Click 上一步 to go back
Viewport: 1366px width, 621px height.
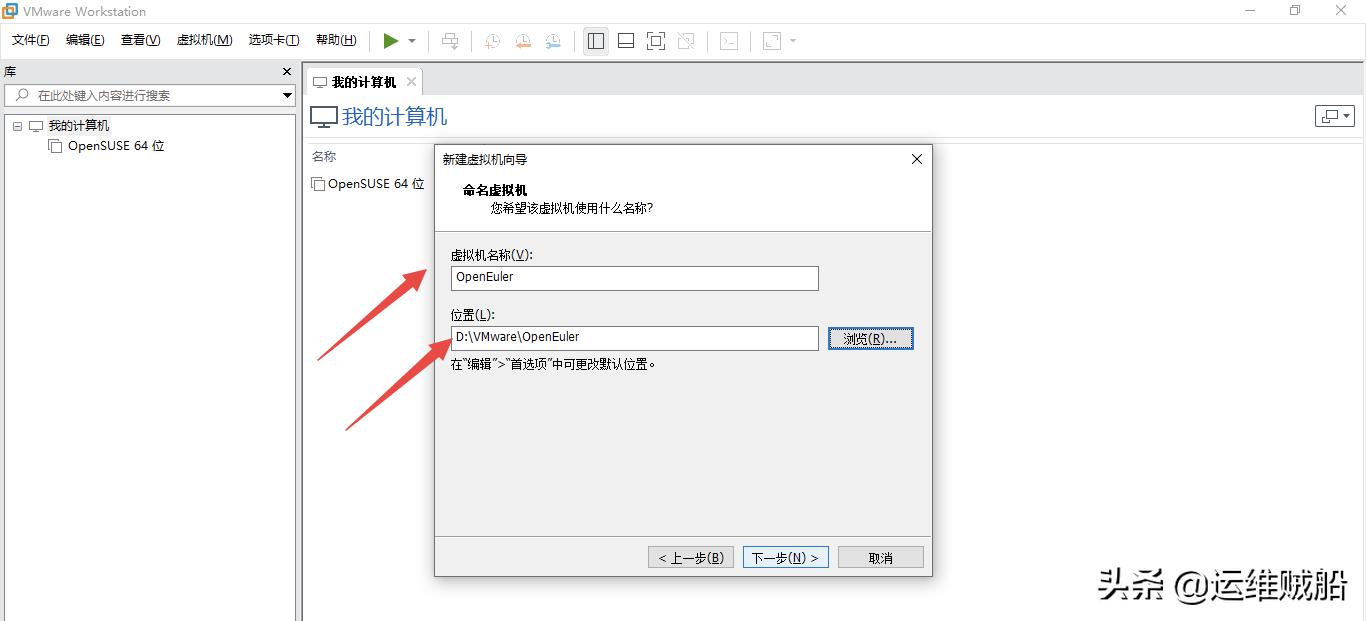[690, 557]
